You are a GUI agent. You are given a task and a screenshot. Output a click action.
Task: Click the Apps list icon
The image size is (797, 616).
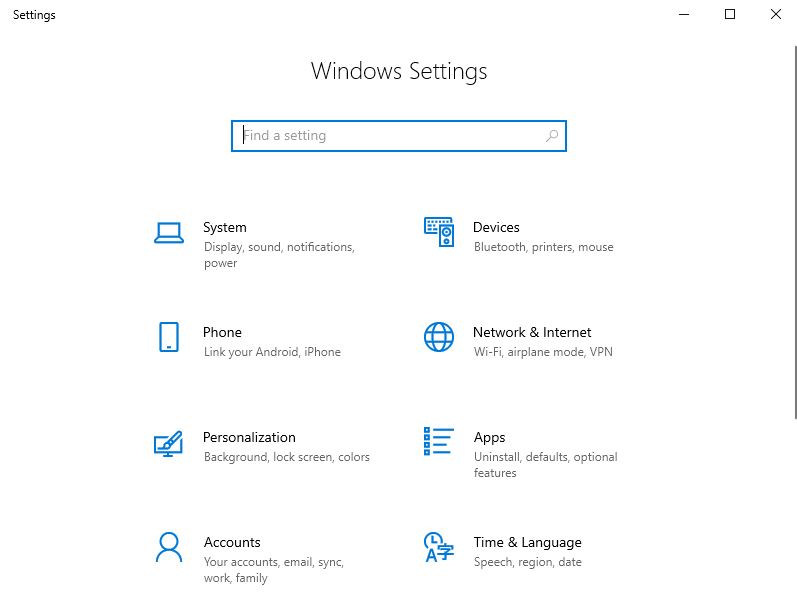439,441
